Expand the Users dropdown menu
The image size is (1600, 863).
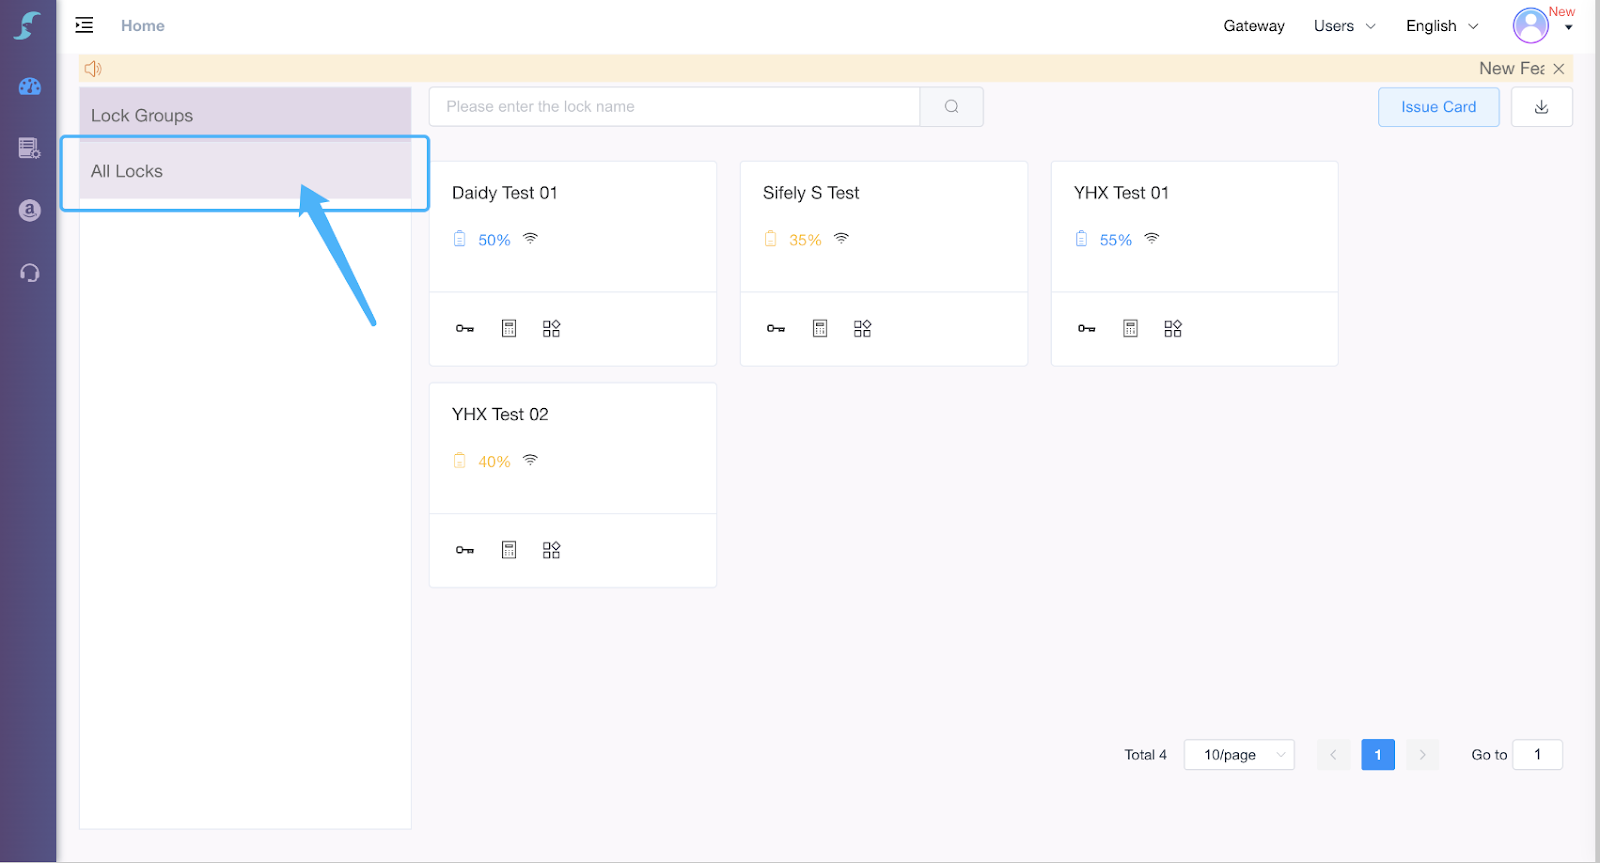click(x=1344, y=26)
